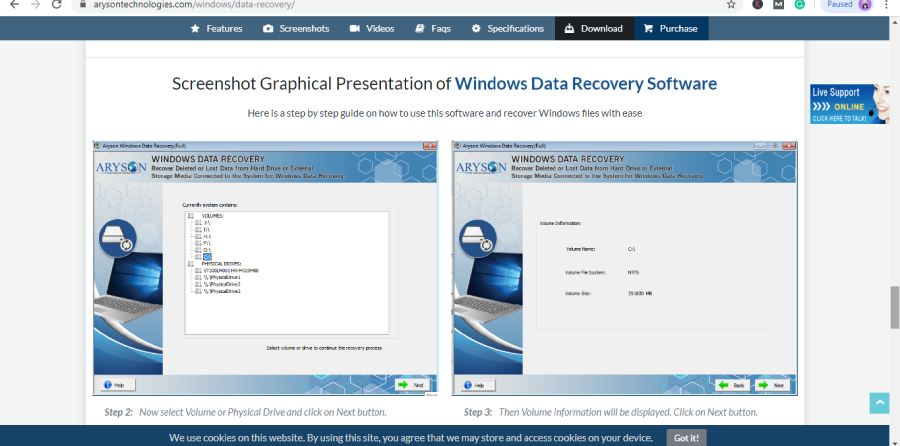This screenshot has height=446, width=900.
Task: Tick the D:\ volume checkbox
Action: point(199,250)
